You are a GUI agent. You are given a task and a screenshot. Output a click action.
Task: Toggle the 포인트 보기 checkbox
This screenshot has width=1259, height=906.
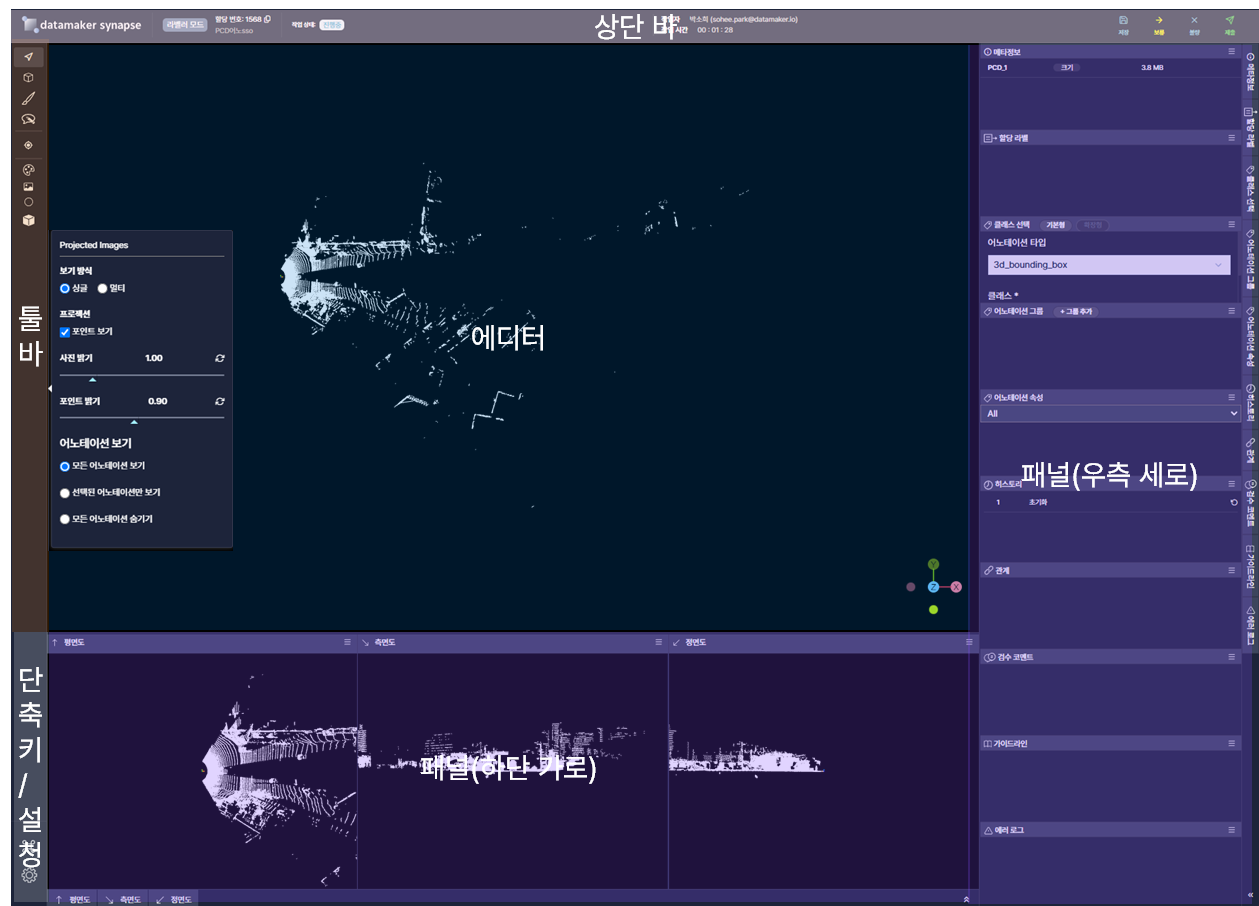click(x=65, y=331)
